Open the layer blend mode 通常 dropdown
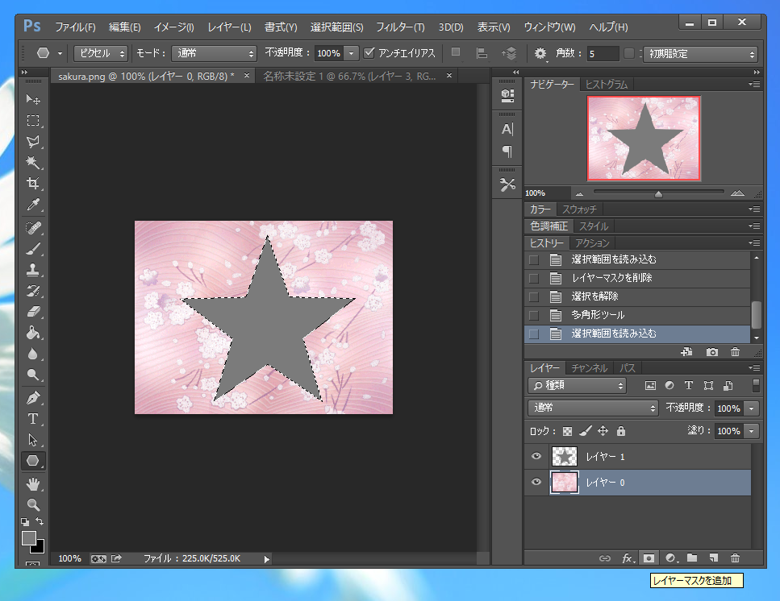 (593, 408)
